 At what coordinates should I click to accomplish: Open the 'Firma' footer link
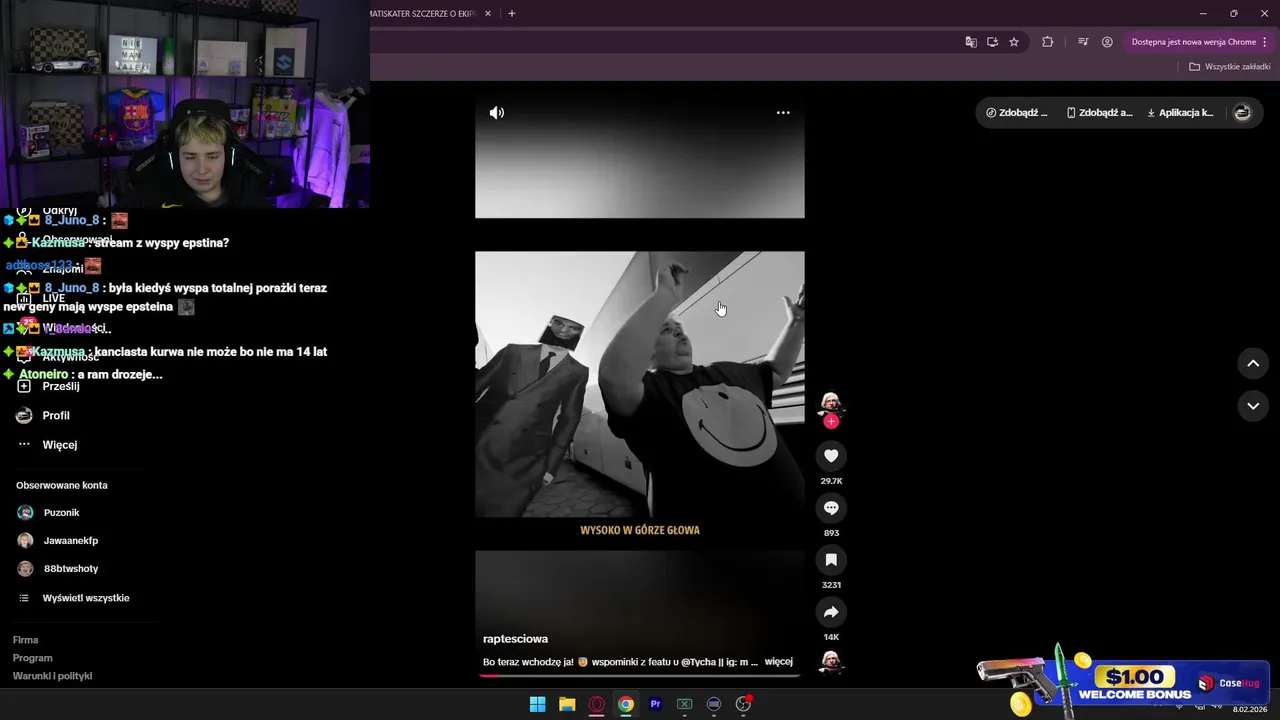pyautogui.click(x=25, y=640)
